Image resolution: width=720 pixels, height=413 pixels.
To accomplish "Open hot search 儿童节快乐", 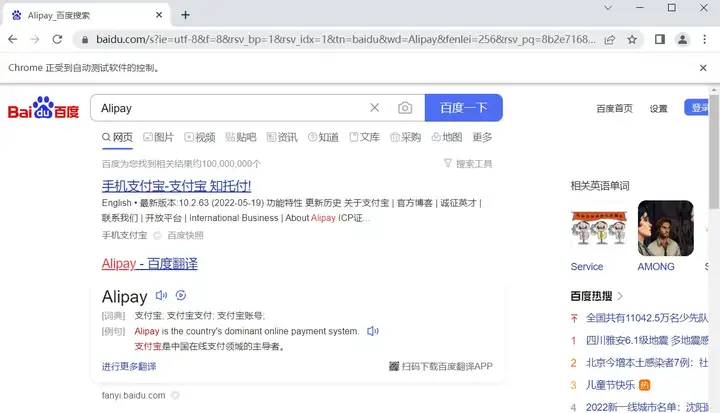I will tap(610, 385).
